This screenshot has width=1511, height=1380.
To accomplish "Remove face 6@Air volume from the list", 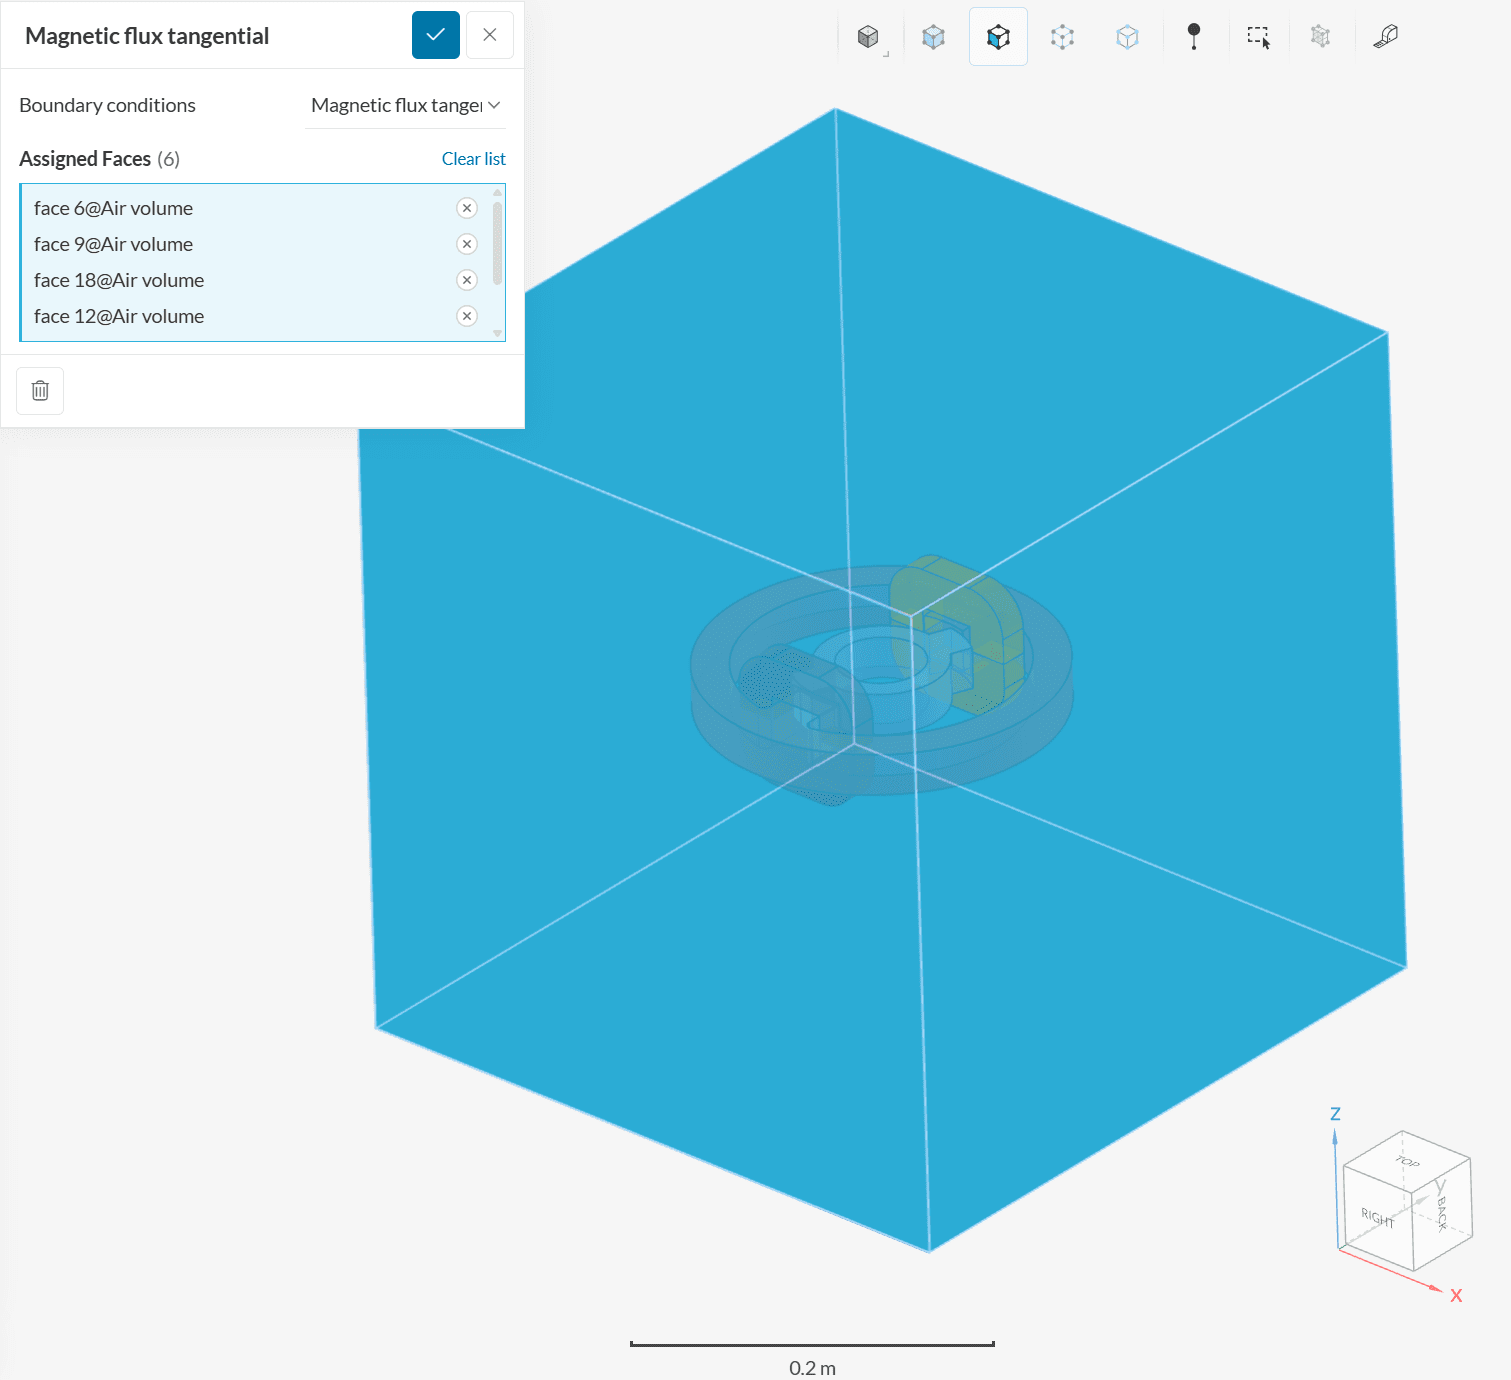I will [x=467, y=208].
